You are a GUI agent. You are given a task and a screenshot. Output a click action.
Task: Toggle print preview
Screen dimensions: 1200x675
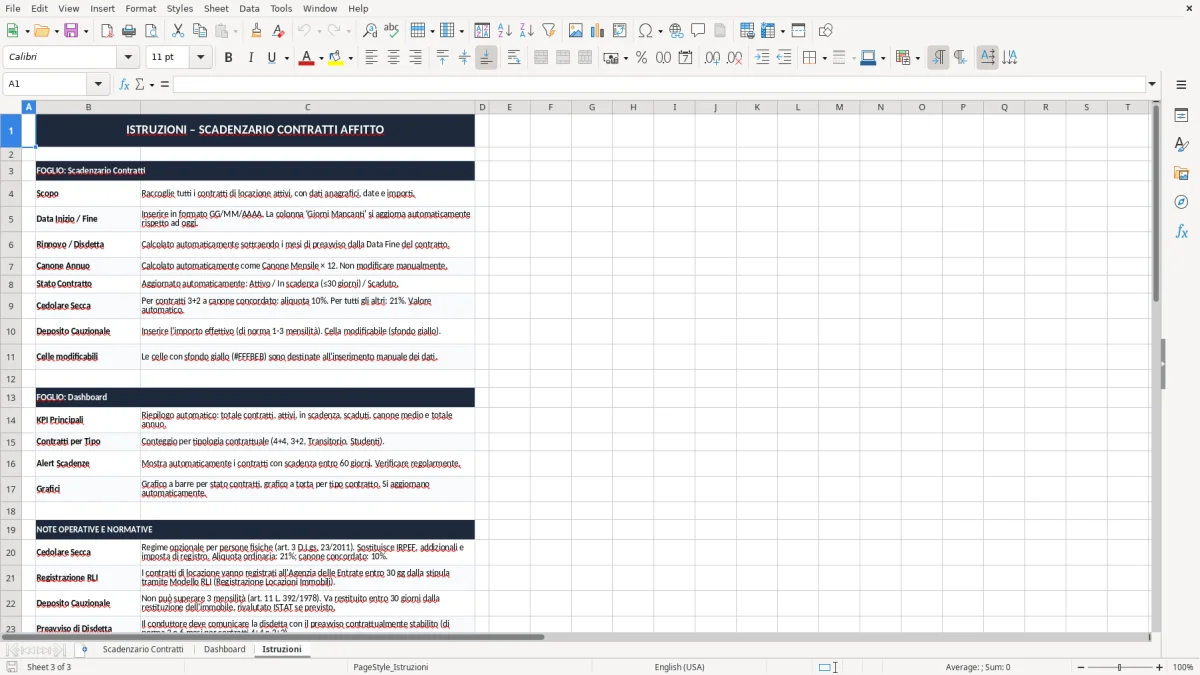(x=150, y=31)
